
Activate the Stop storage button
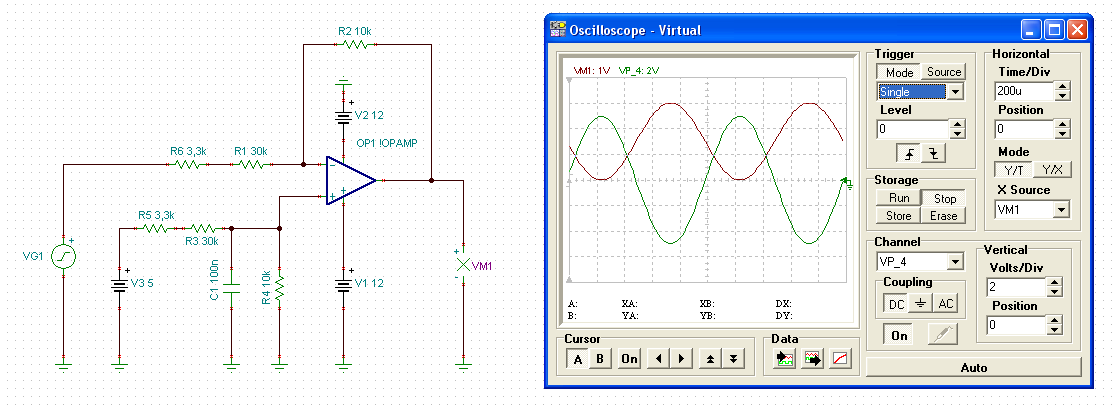[x=944, y=199]
